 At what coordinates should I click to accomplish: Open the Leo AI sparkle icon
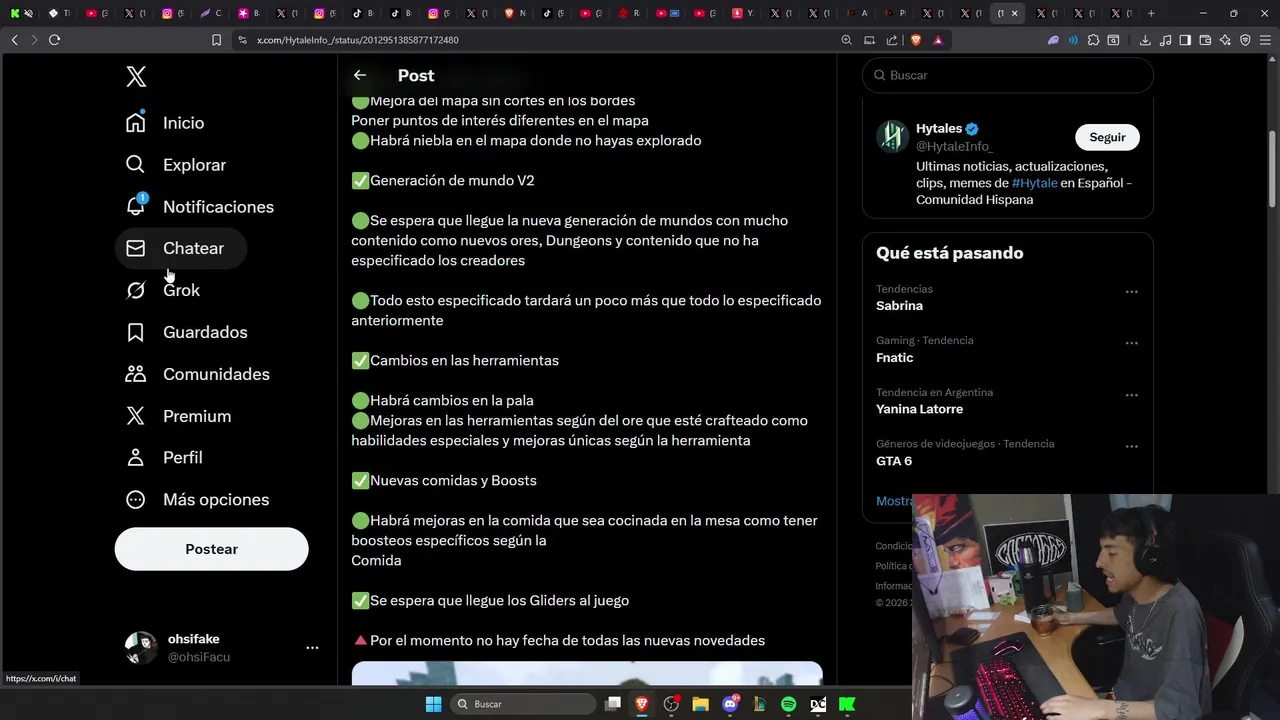pos(1225,40)
